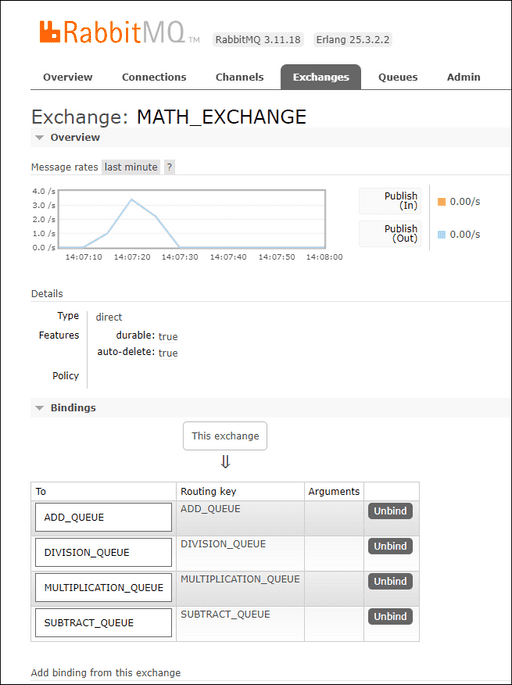The image size is (512, 685).
Task: Open the ADD_QUEUE queue link
Action: (104, 518)
